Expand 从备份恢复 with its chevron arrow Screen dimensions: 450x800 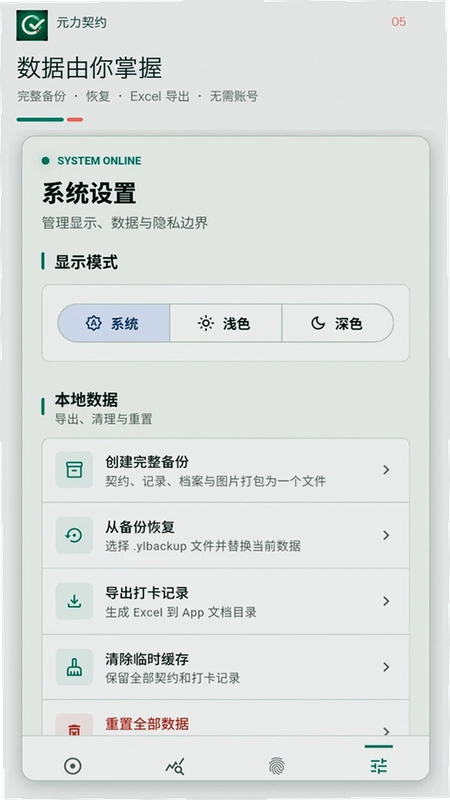386,535
